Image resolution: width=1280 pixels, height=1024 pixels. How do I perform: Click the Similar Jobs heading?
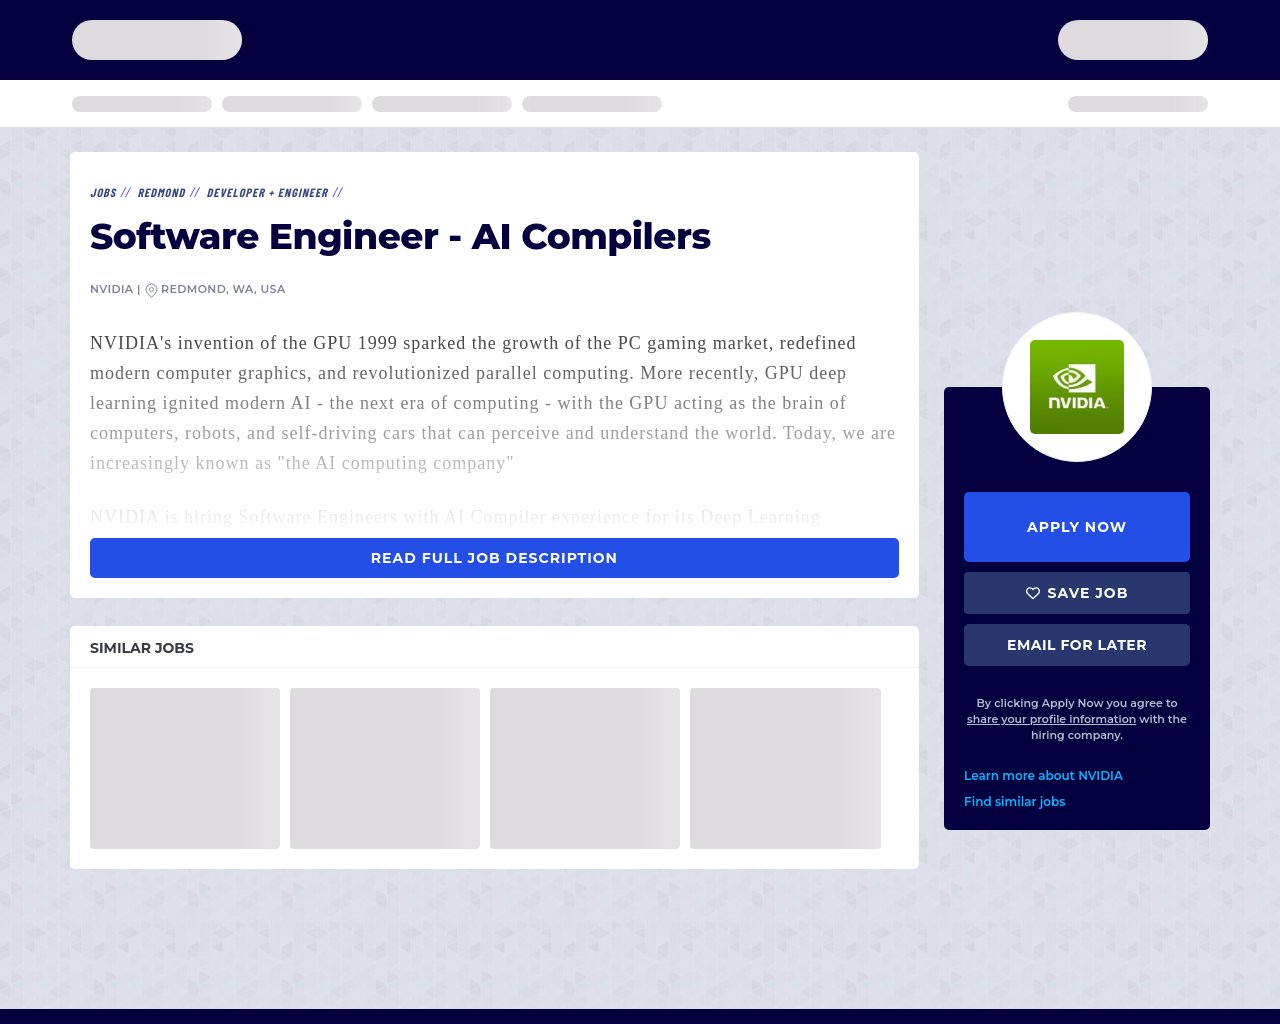[x=142, y=648]
